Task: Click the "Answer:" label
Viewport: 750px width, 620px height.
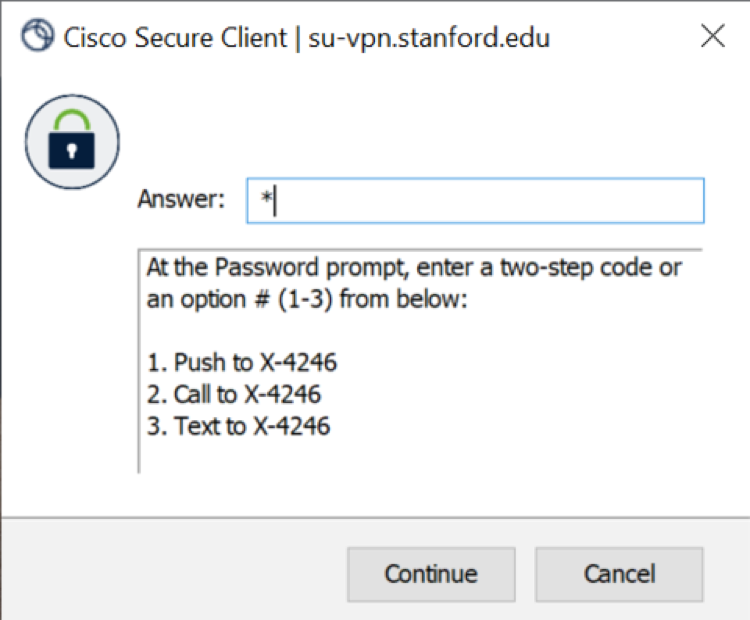Action: coord(182,199)
